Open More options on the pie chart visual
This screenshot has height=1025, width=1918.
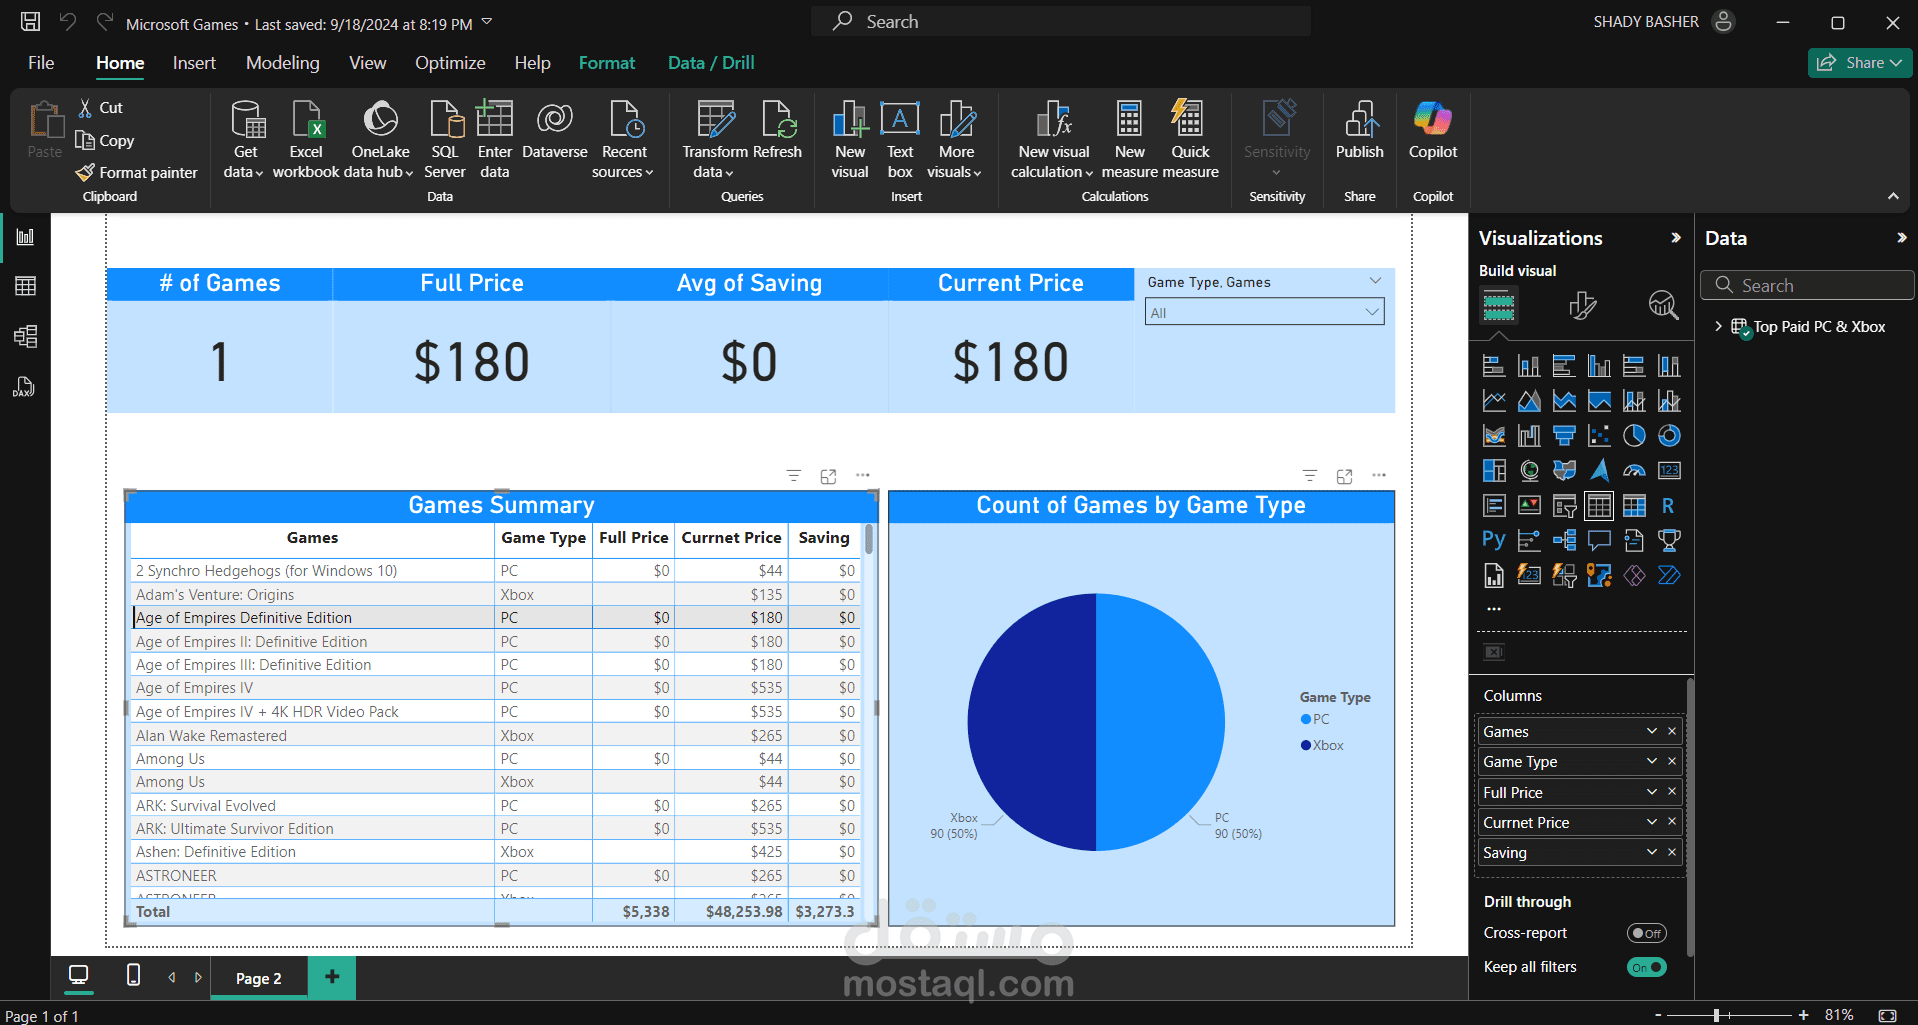coord(1379,476)
